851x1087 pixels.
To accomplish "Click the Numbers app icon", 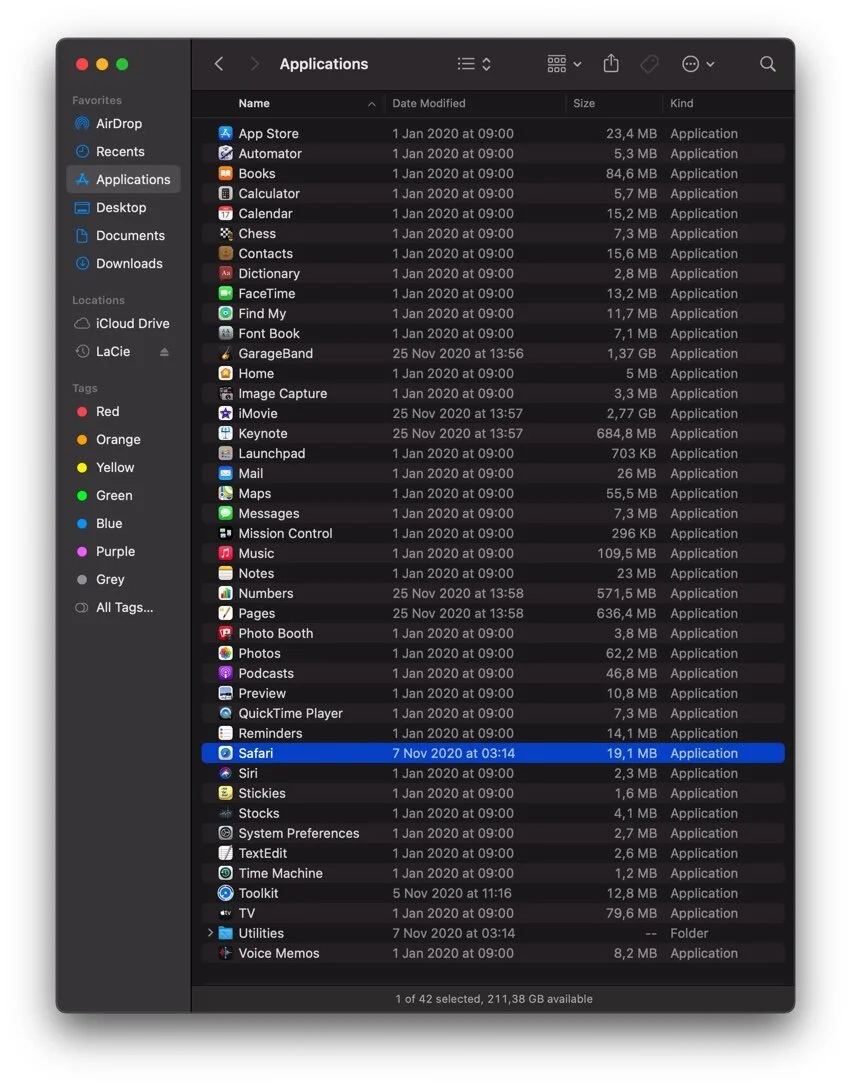I will 225,593.
